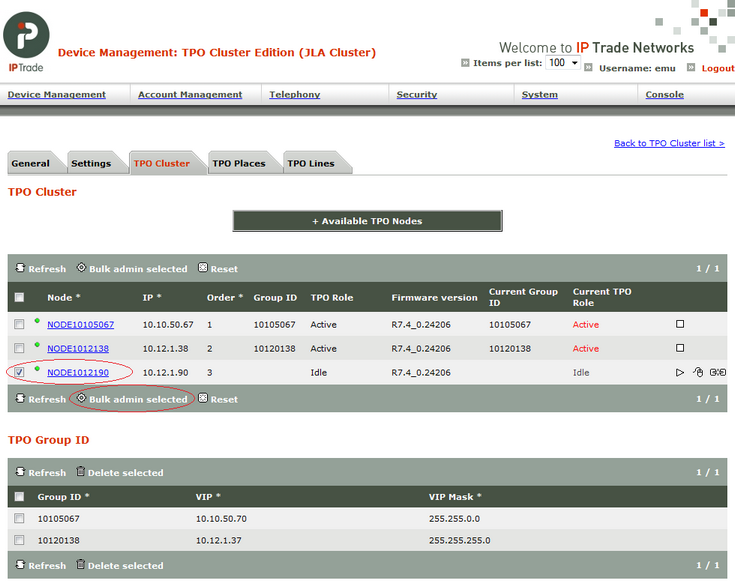This screenshot has height=581, width=735.
Task: Start node NODE1012190 with play icon
Action: 680,372
